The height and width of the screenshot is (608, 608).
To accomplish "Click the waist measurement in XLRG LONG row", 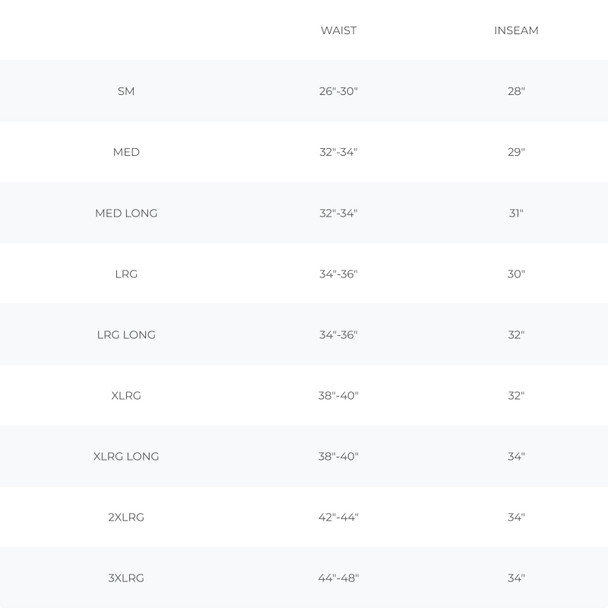I will click(x=338, y=457).
